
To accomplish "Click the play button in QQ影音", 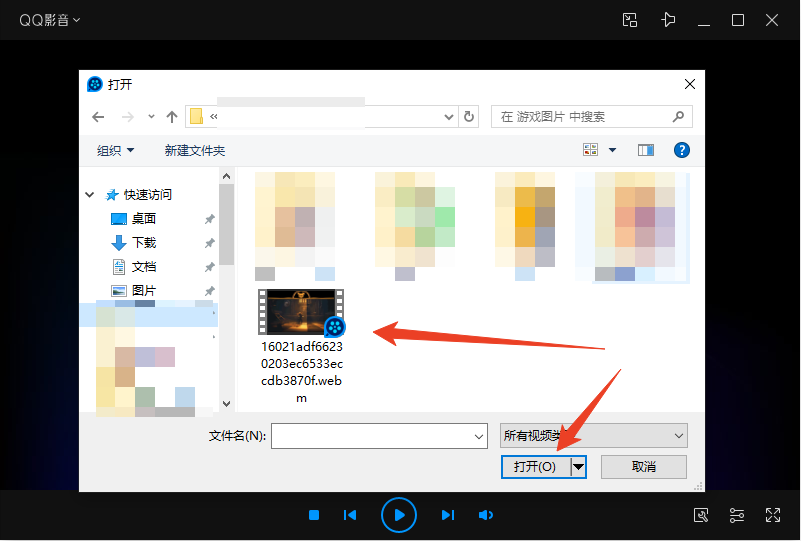I will (398, 515).
